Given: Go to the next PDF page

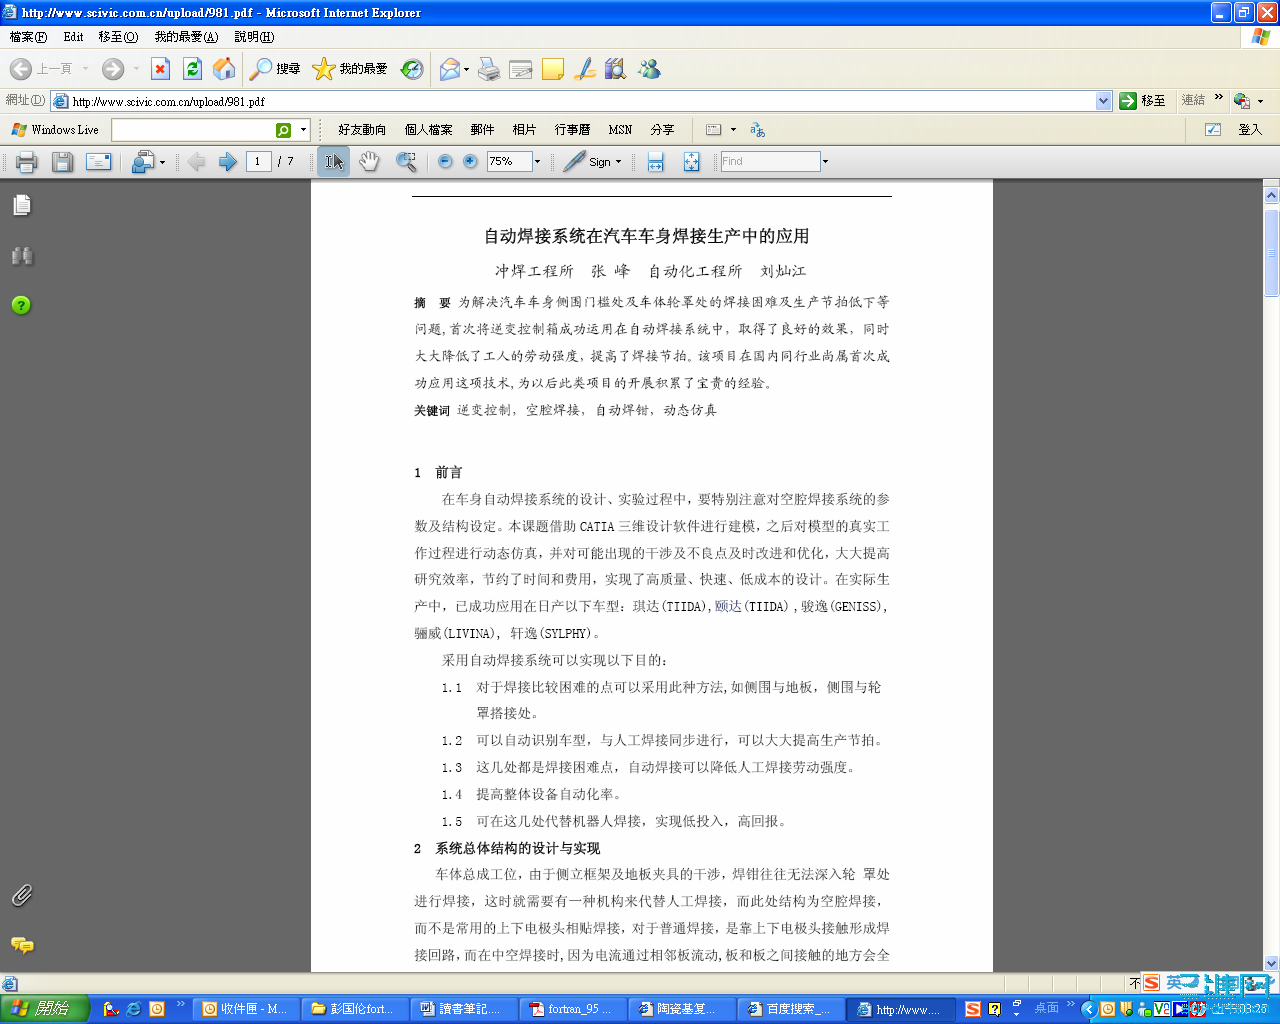Looking at the screenshot, I should pos(227,161).
